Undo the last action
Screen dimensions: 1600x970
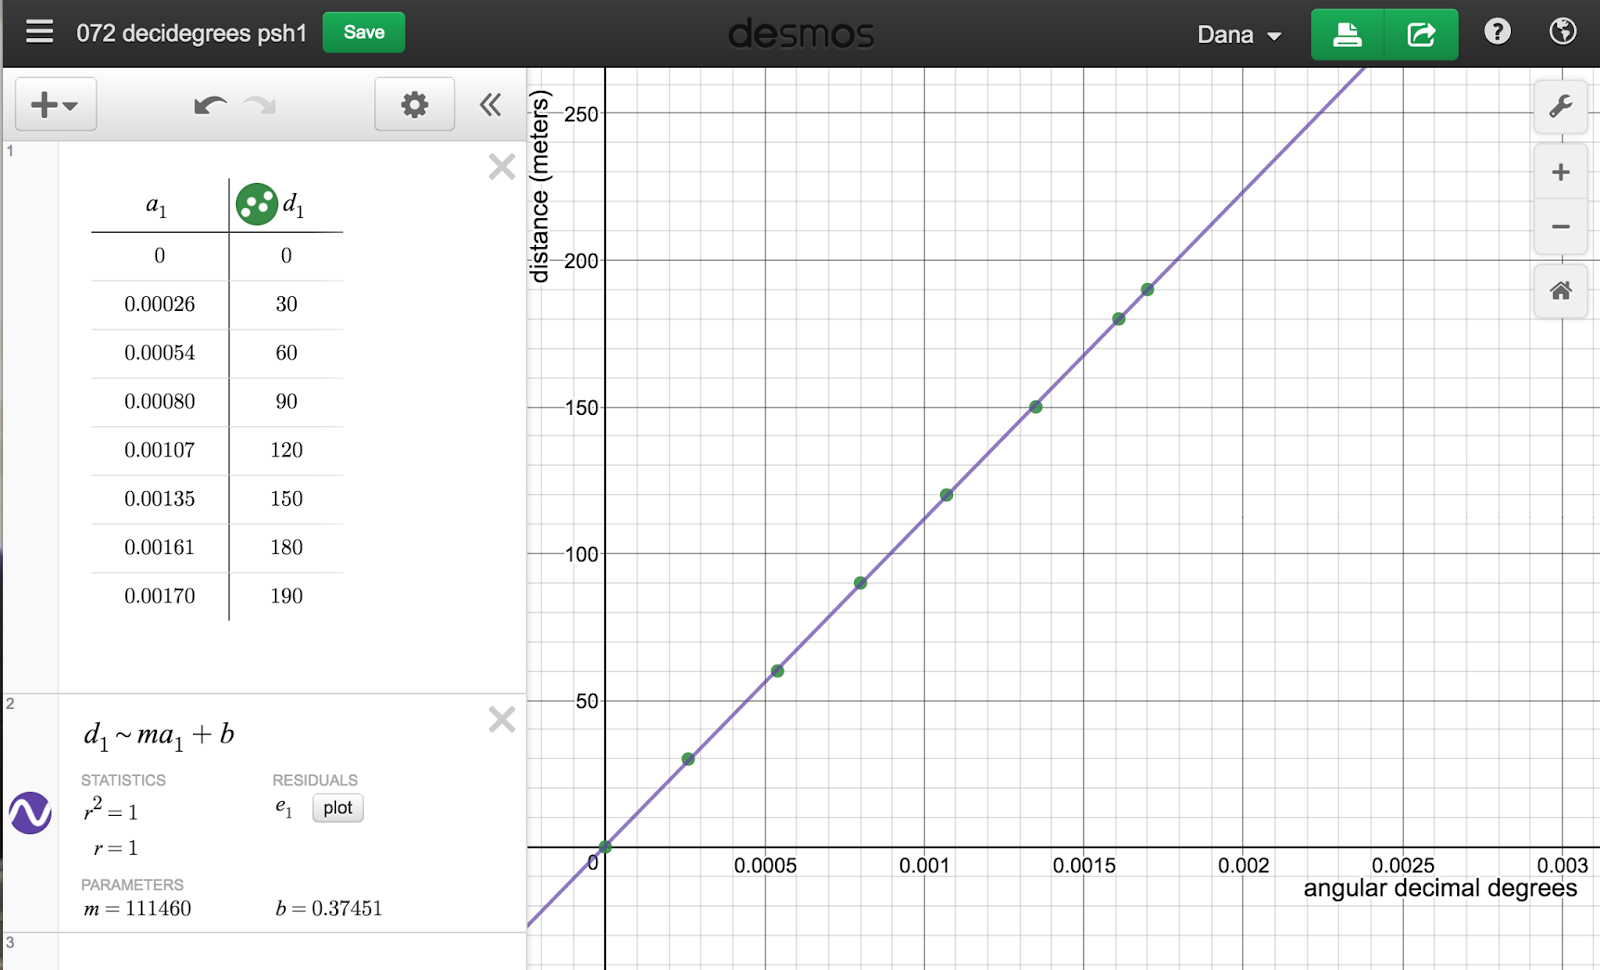tap(209, 104)
